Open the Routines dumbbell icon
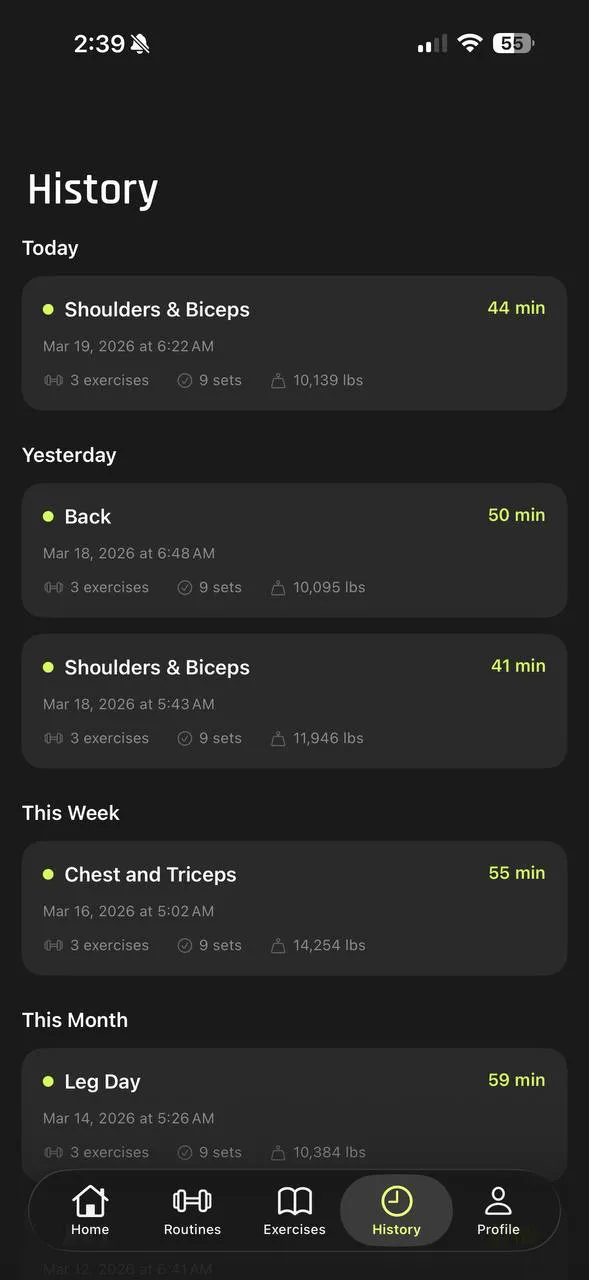 tap(192, 1200)
